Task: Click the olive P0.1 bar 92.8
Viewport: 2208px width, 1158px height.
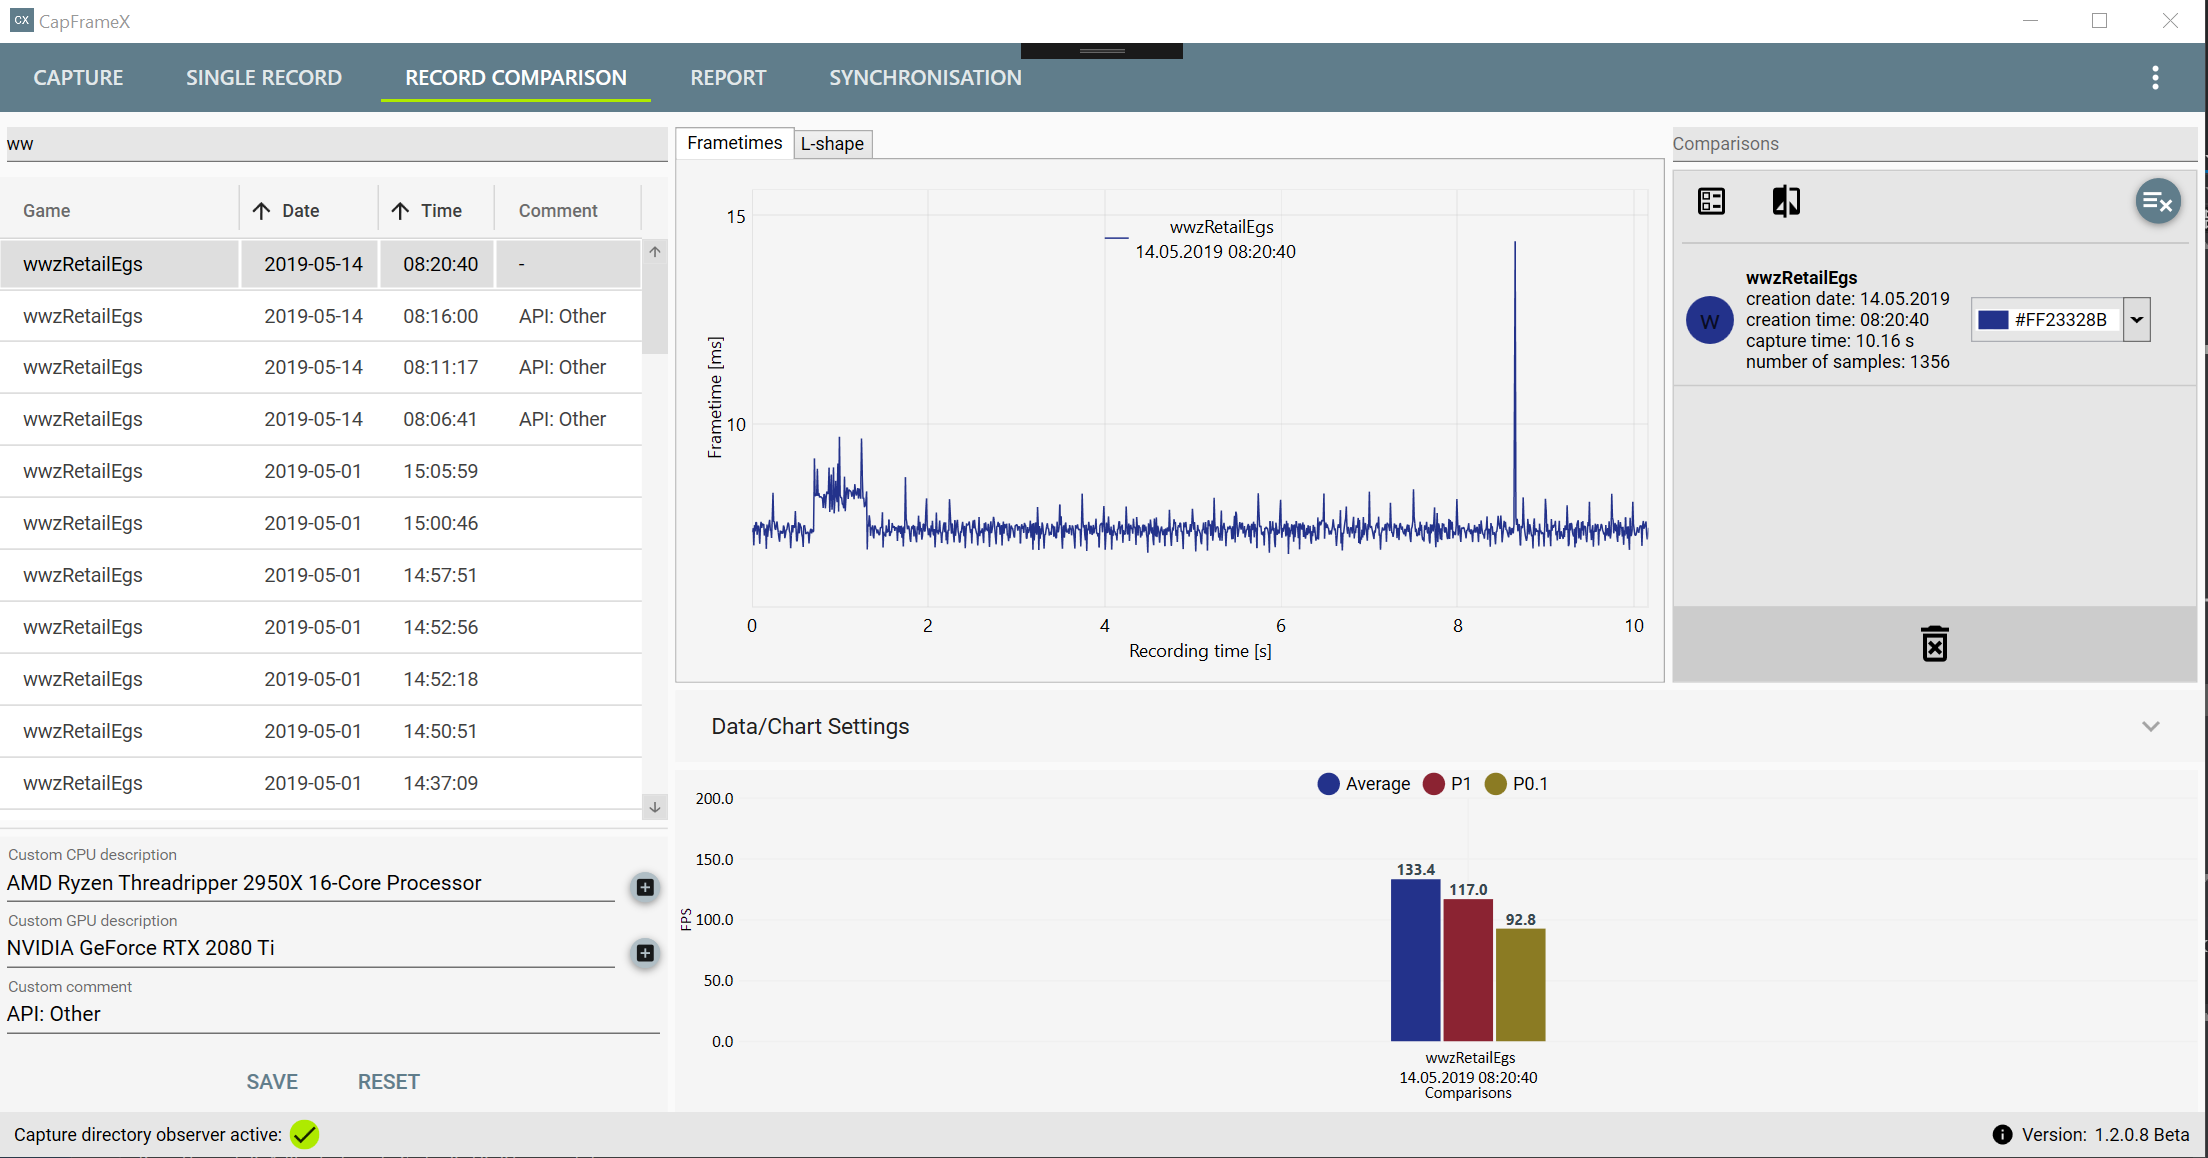Action: click(x=1520, y=985)
